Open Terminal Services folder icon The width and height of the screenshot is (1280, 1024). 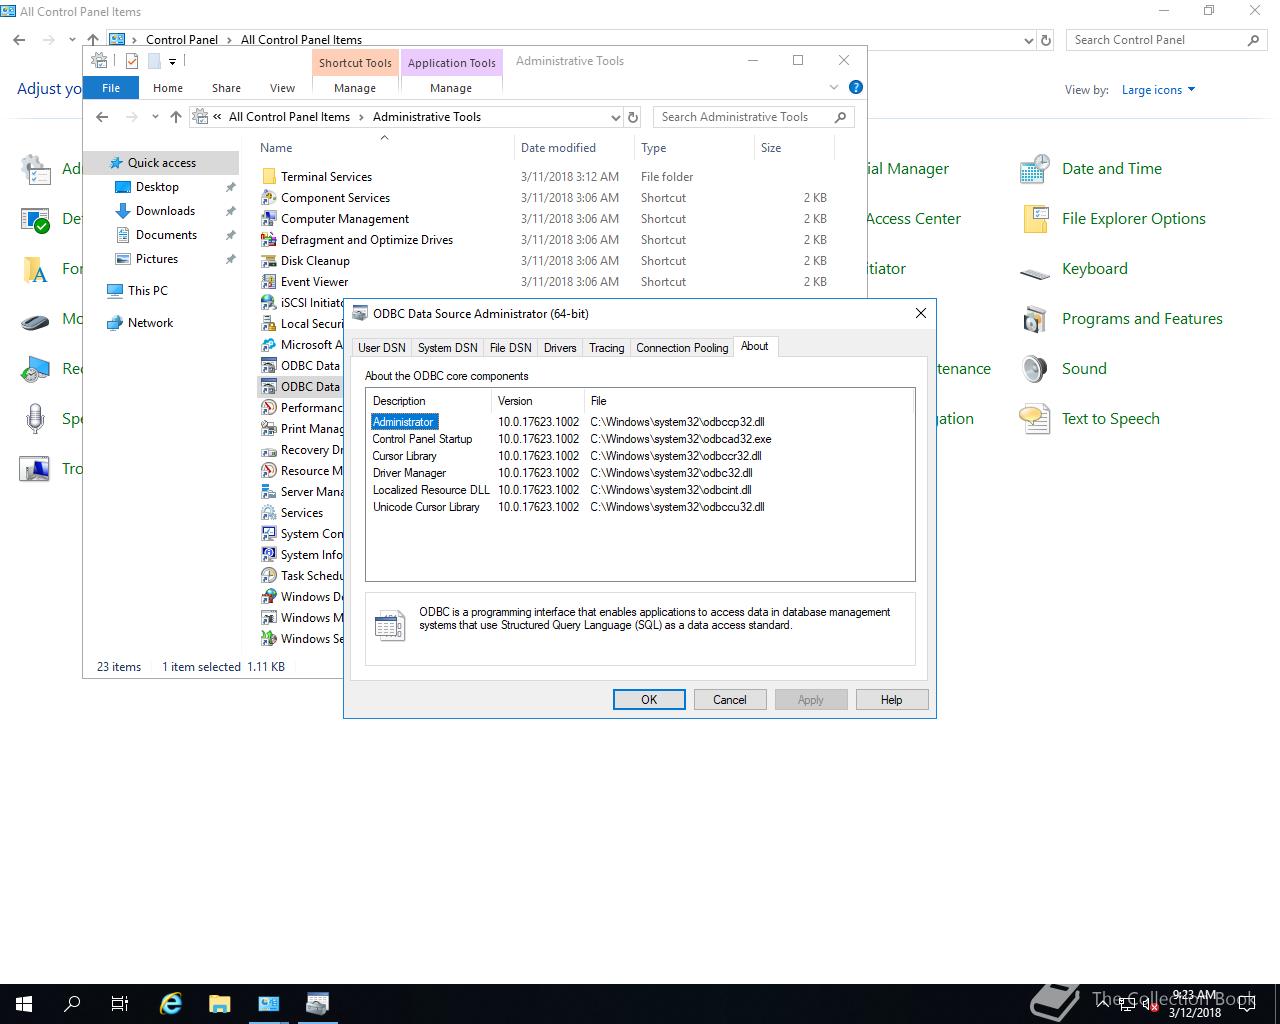click(268, 177)
